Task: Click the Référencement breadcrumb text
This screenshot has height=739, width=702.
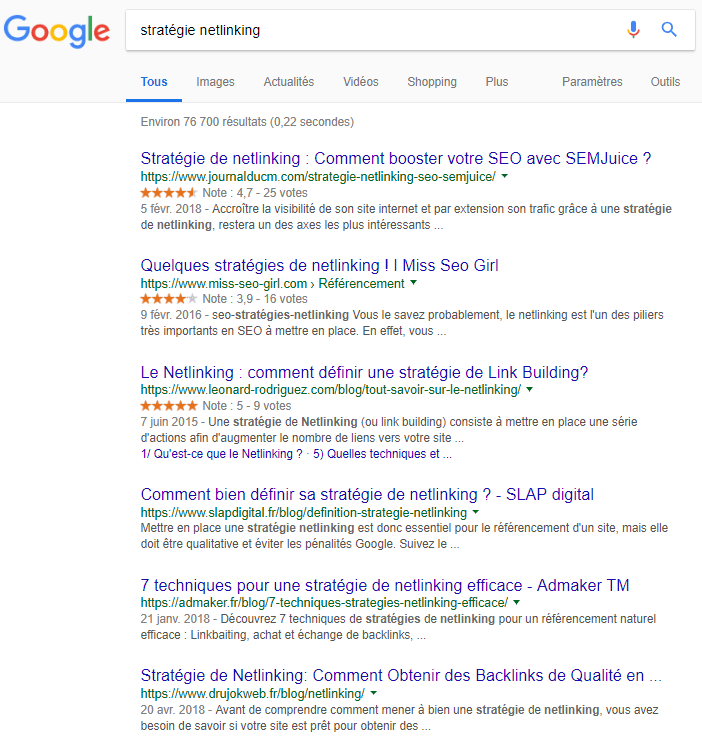Action: (361, 284)
